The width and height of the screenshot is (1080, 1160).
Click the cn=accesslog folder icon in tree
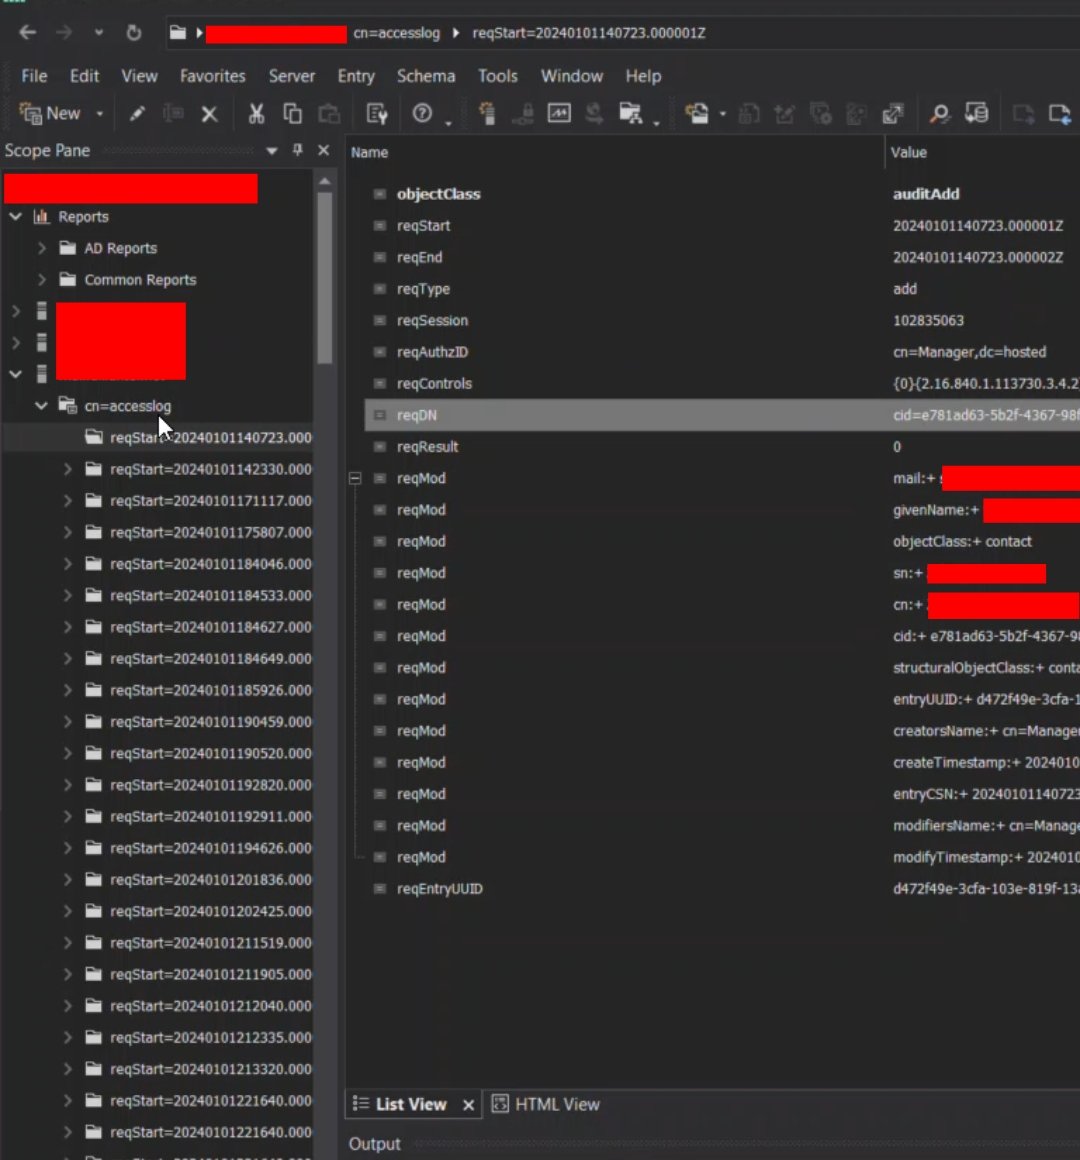click(x=68, y=405)
